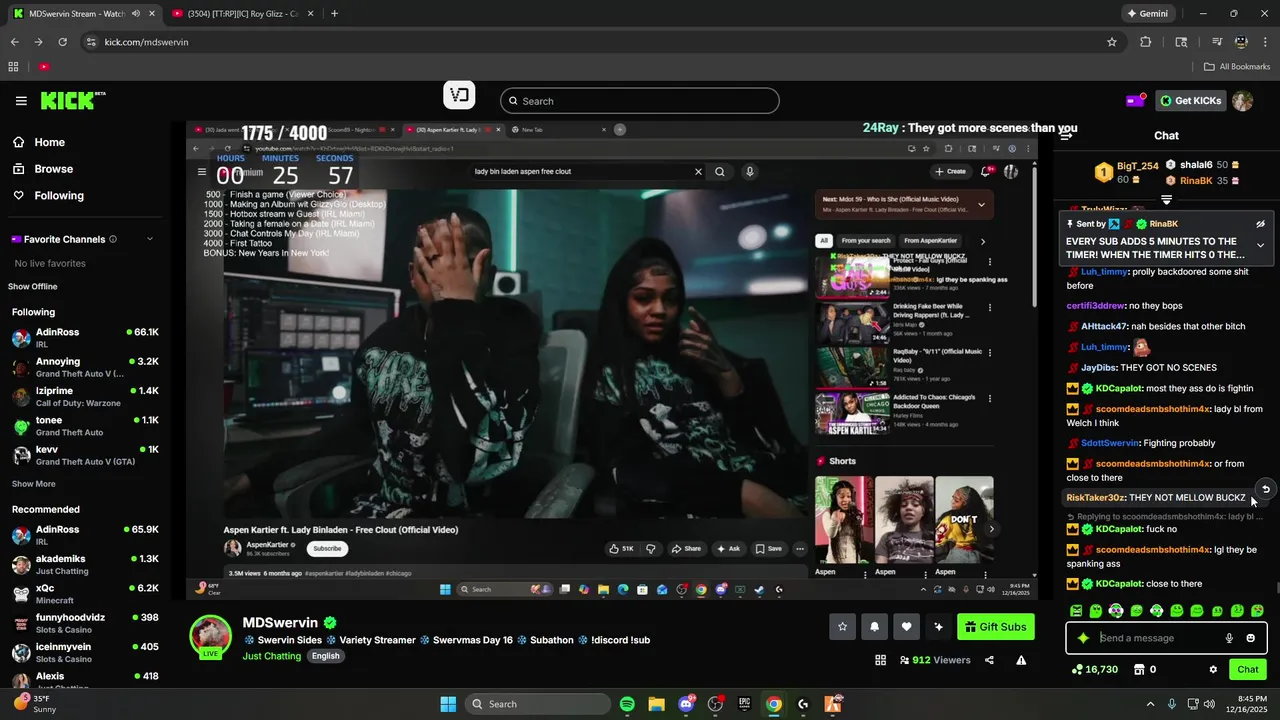Click the green Chat send button

(1248, 669)
